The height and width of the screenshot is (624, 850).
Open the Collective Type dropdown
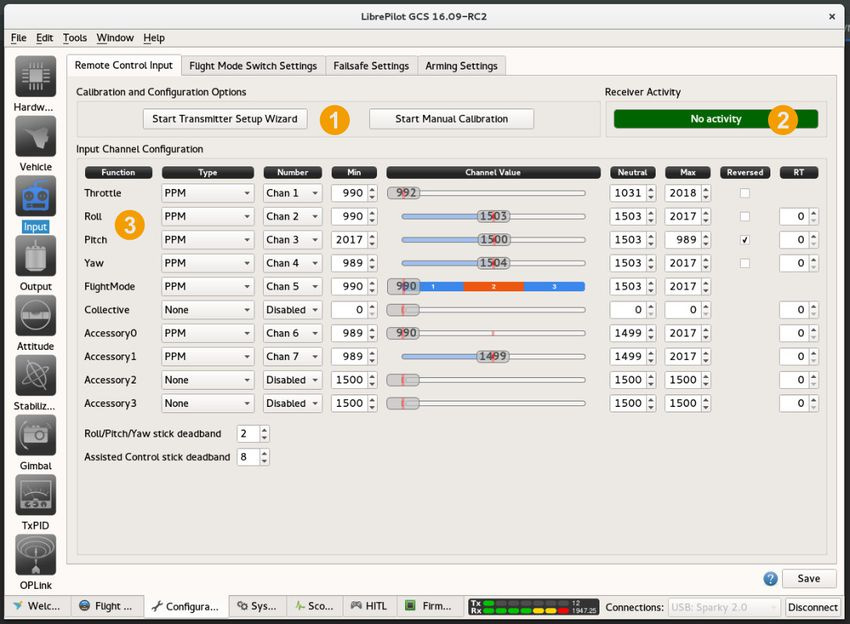click(x=208, y=310)
